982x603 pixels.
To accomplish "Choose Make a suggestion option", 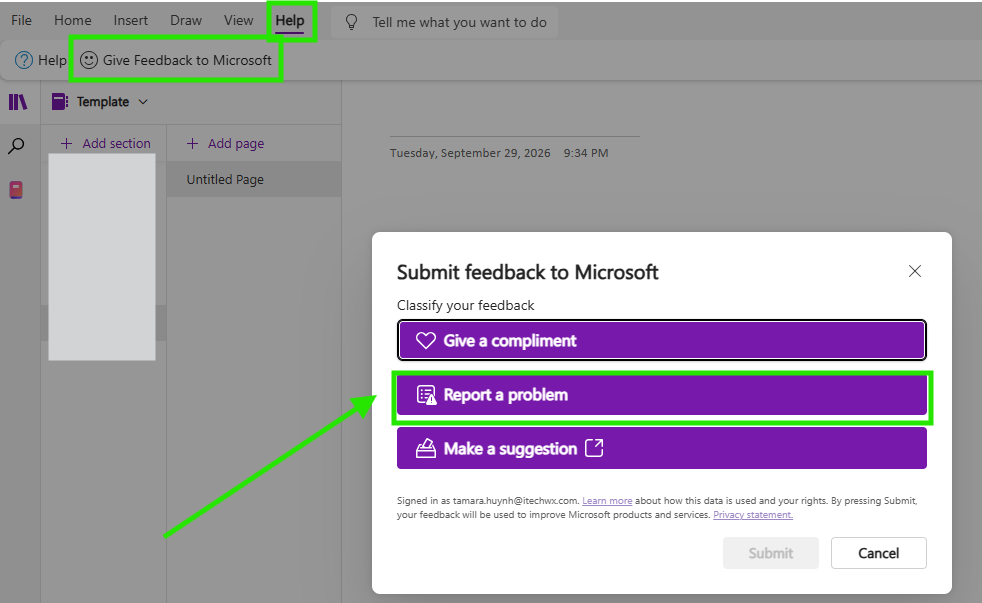I will click(661, 448).
